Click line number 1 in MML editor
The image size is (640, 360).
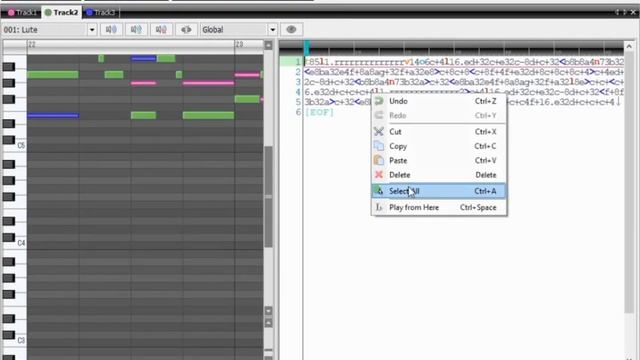[298, 62]
